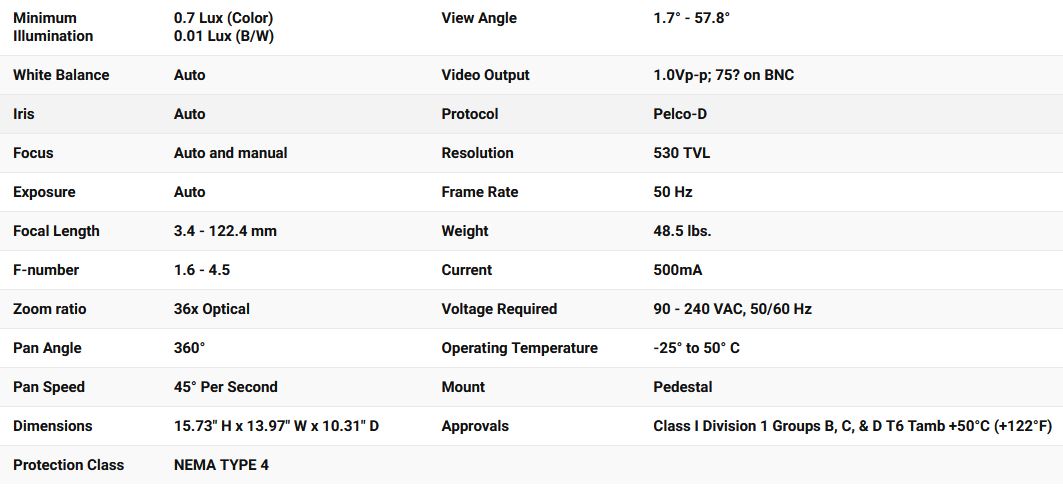Click the "500mA" current value

(x=676, y=270)
